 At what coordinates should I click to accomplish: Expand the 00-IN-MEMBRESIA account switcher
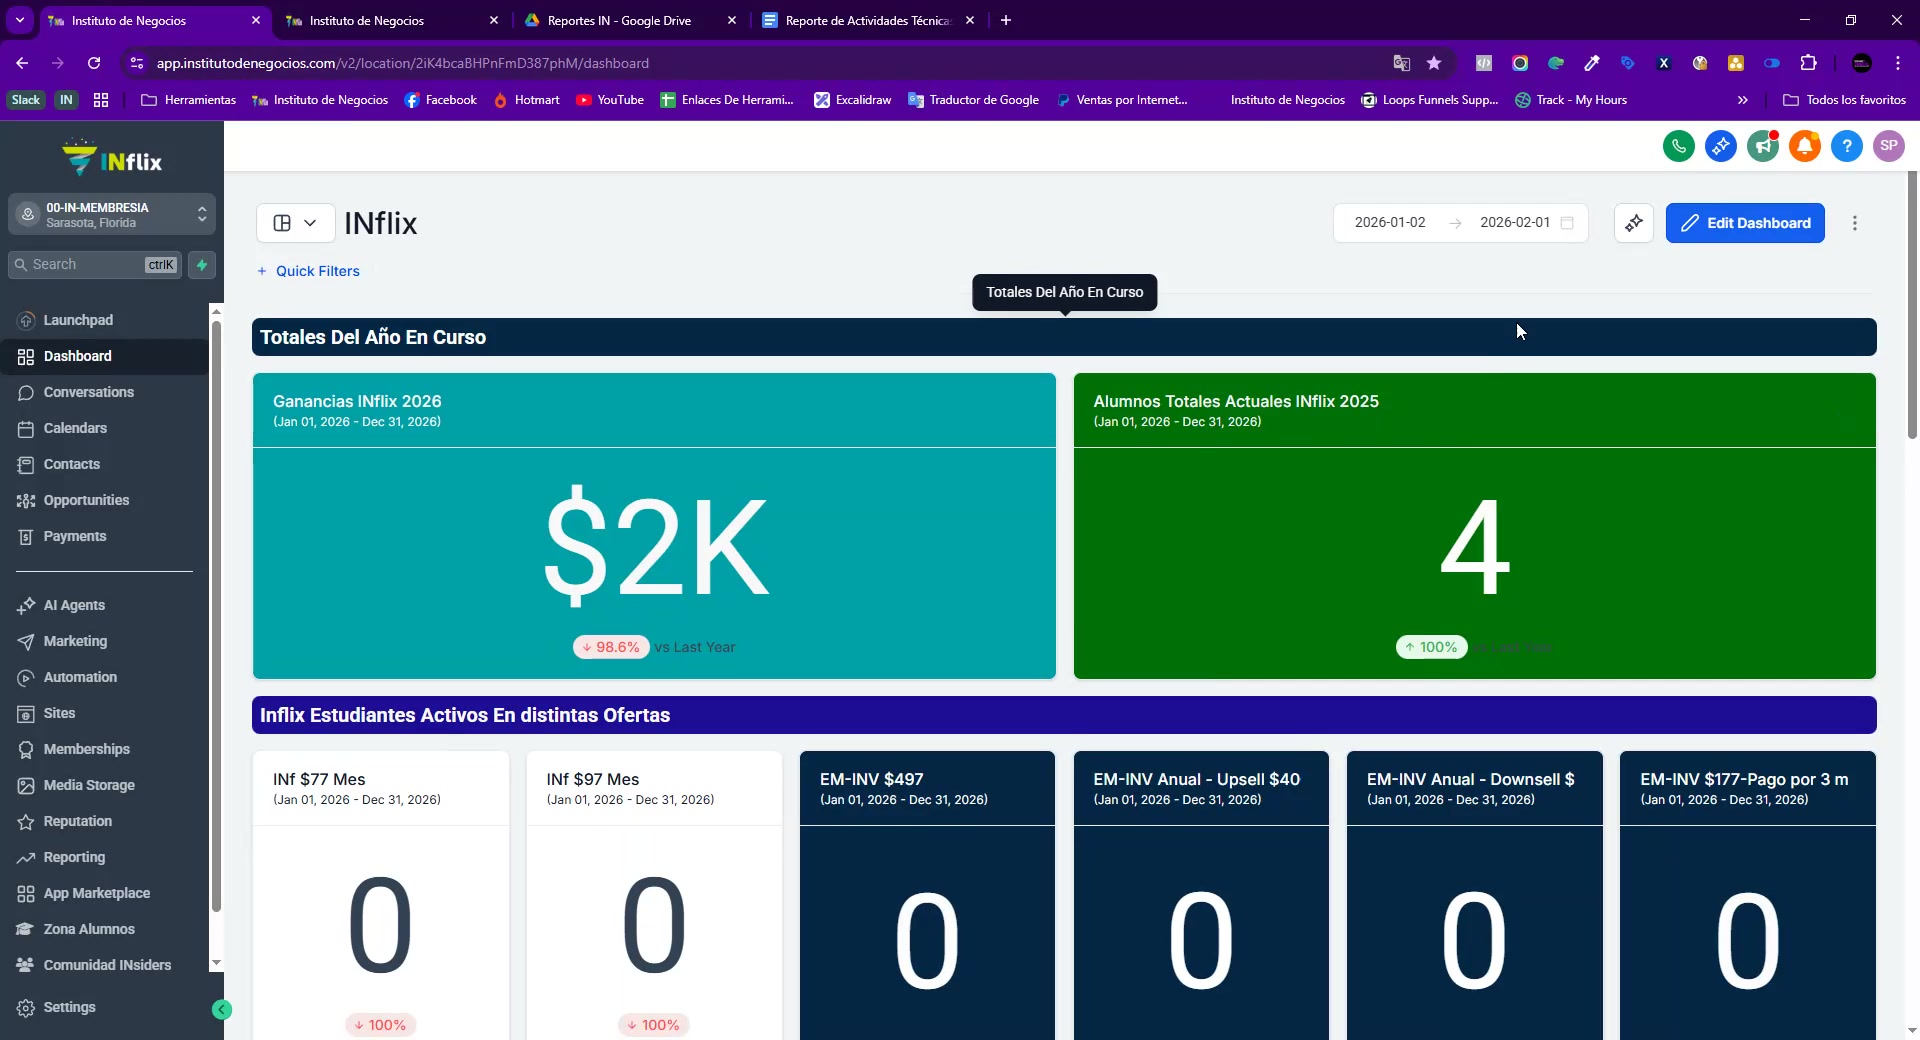(x=112, y=215)
